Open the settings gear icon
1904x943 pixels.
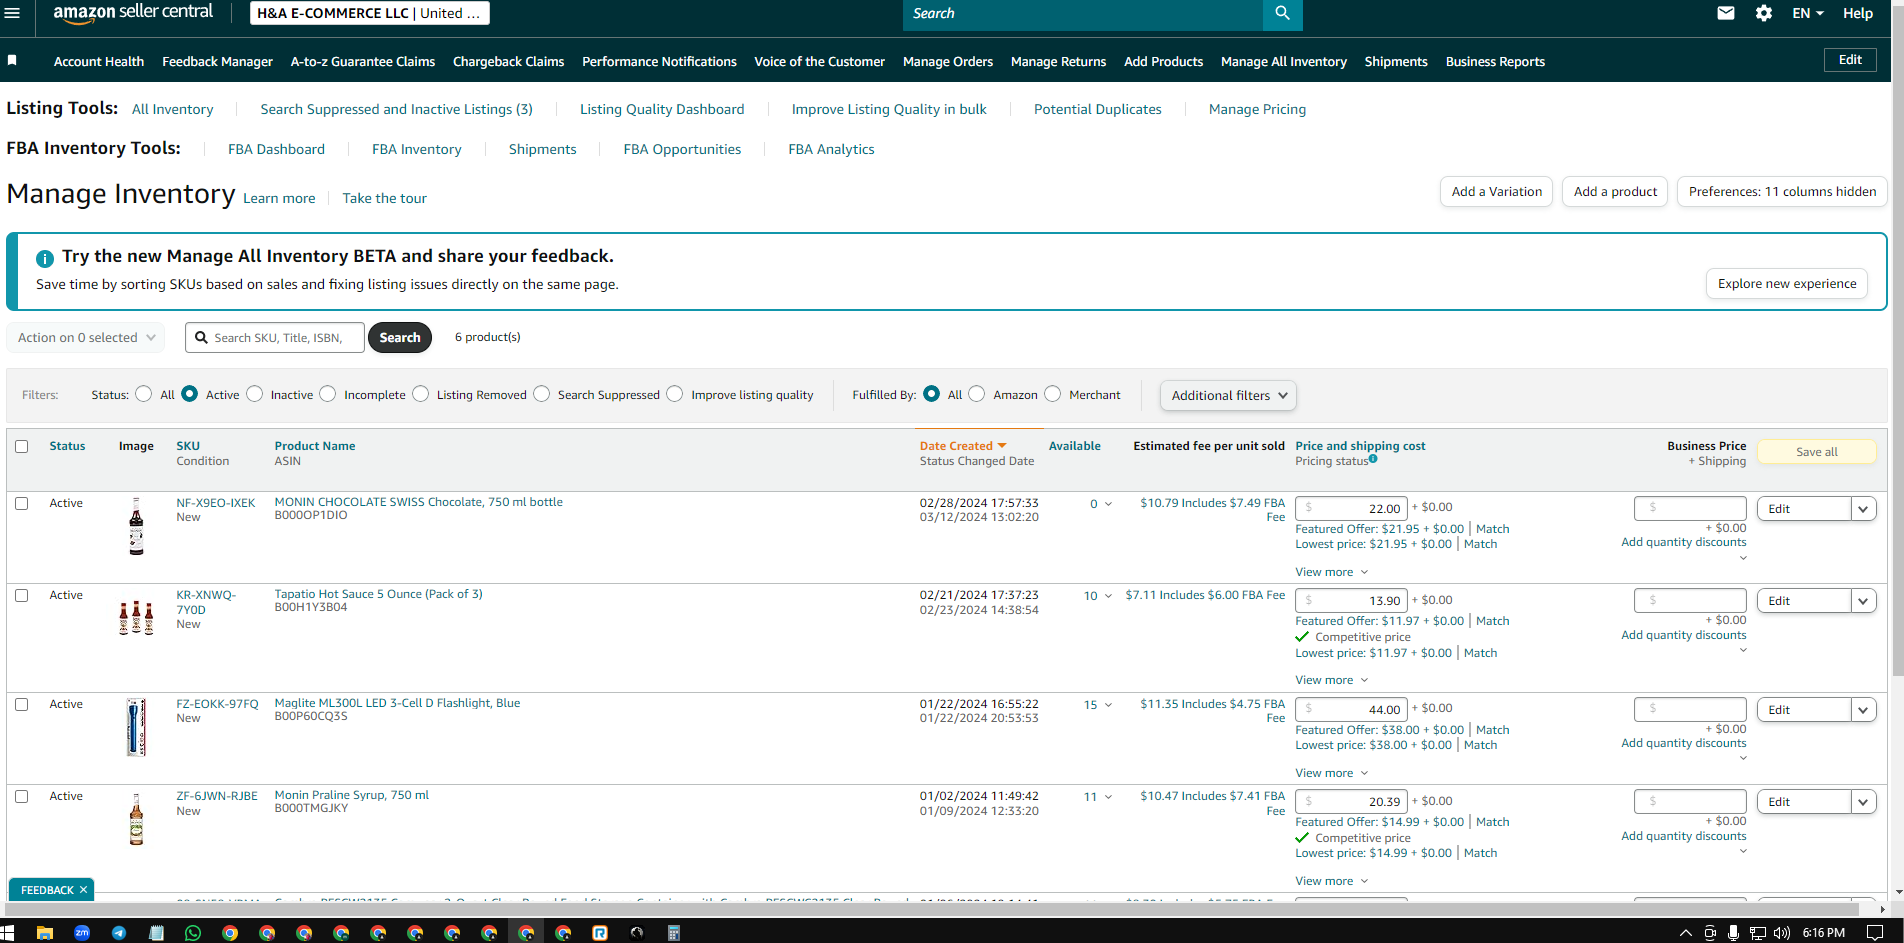click(1764, 13)
